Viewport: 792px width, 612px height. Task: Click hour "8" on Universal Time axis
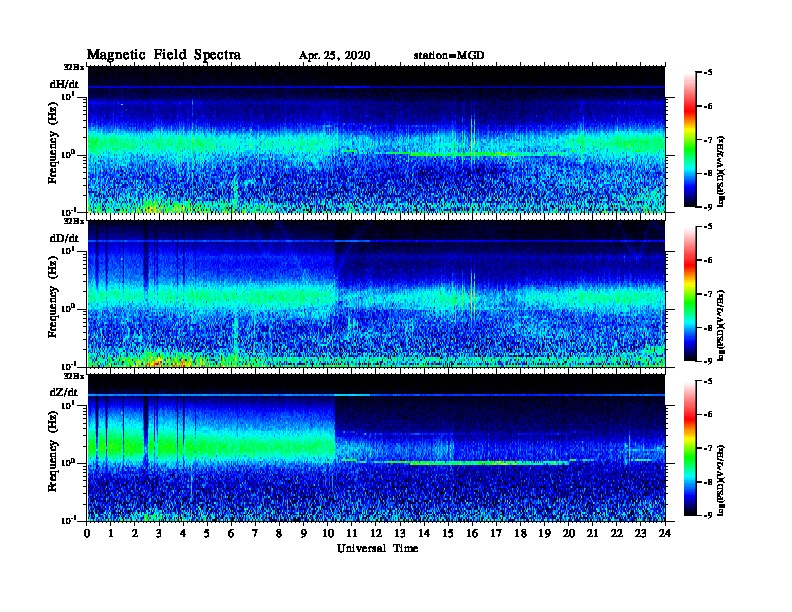[279, 533]
